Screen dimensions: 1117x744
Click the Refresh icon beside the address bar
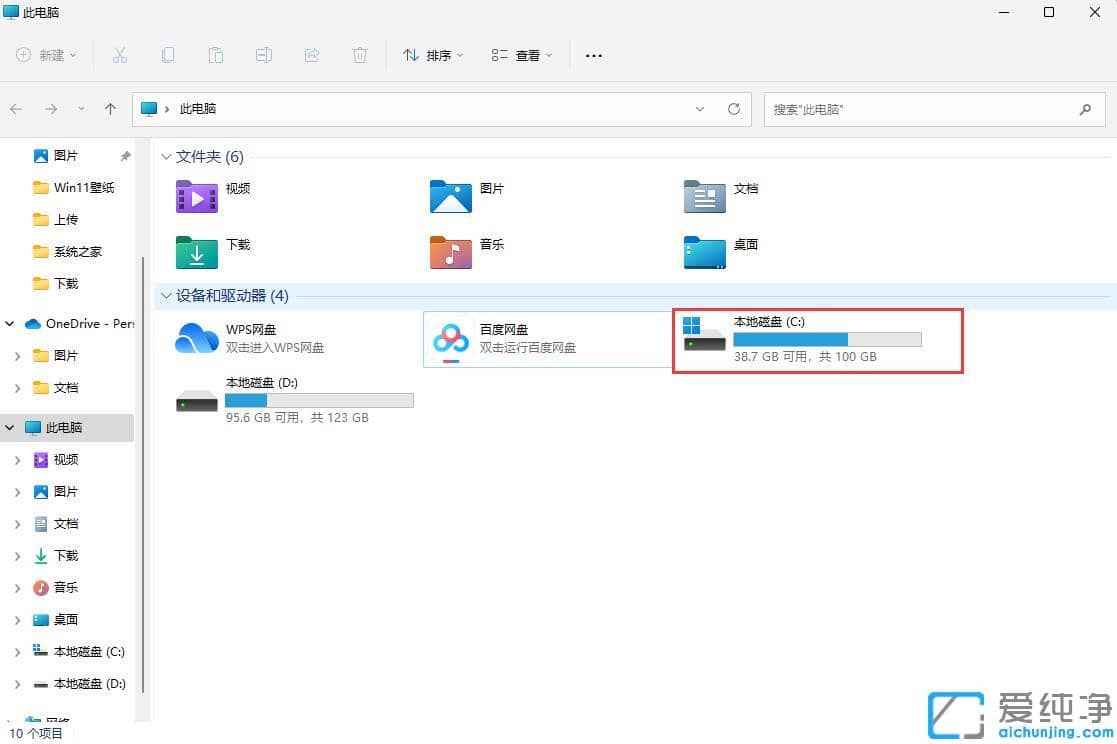(733, 110)
